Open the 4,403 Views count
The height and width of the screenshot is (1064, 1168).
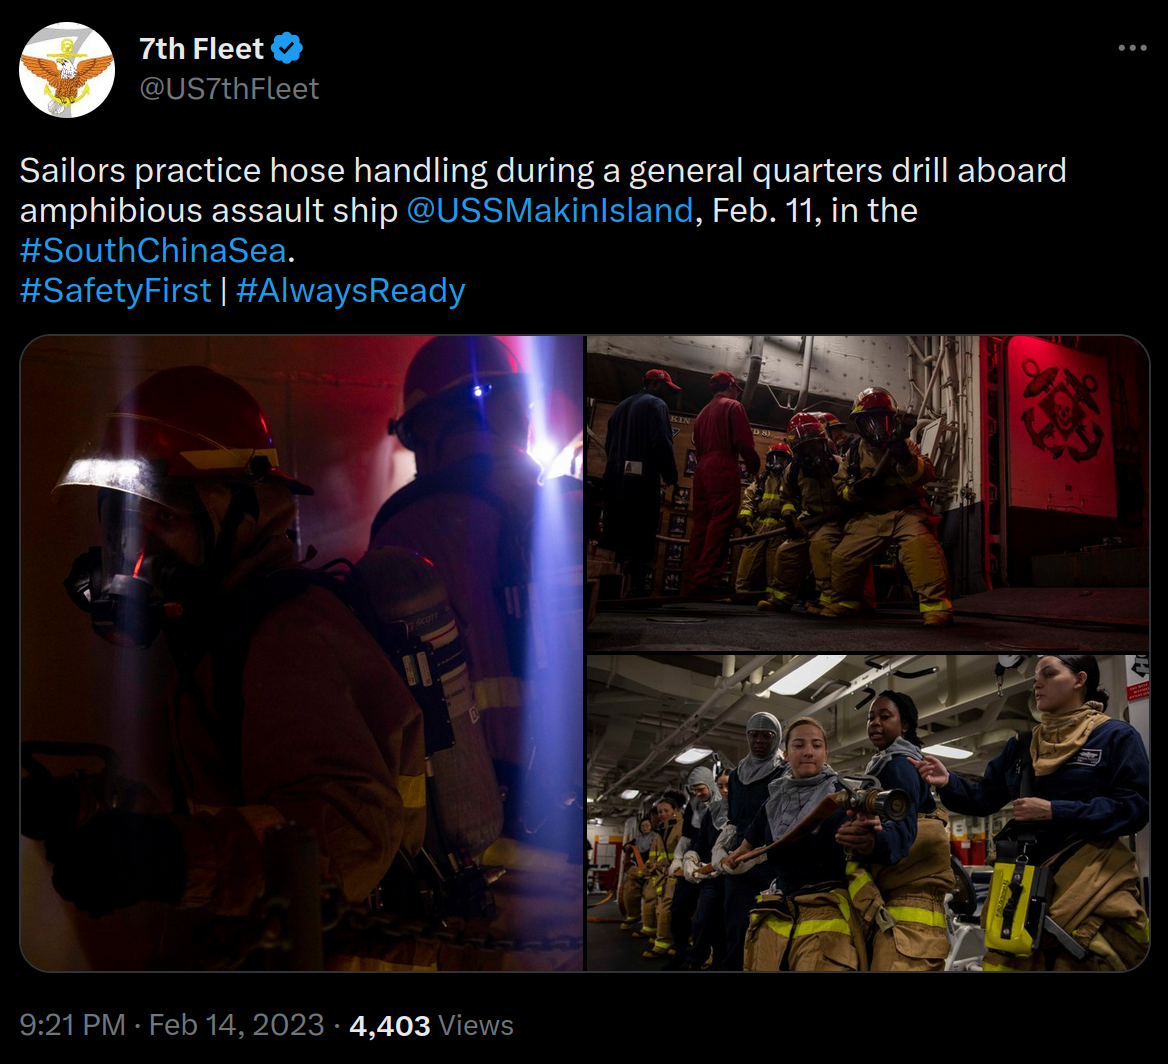tap(431, 1025)
